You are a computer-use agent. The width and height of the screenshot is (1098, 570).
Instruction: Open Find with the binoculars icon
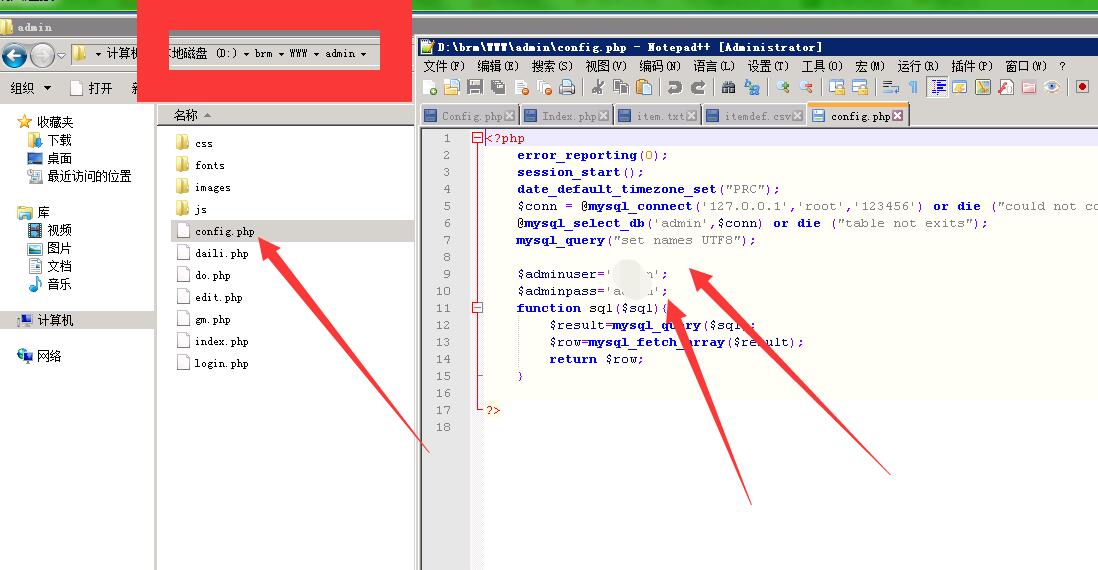click(x=728, y=88)
